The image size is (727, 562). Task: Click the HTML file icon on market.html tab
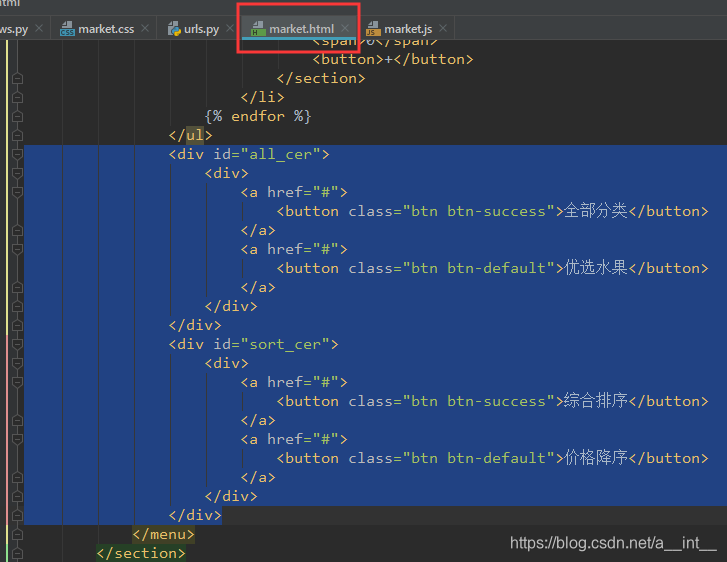(x=257, y=29)
